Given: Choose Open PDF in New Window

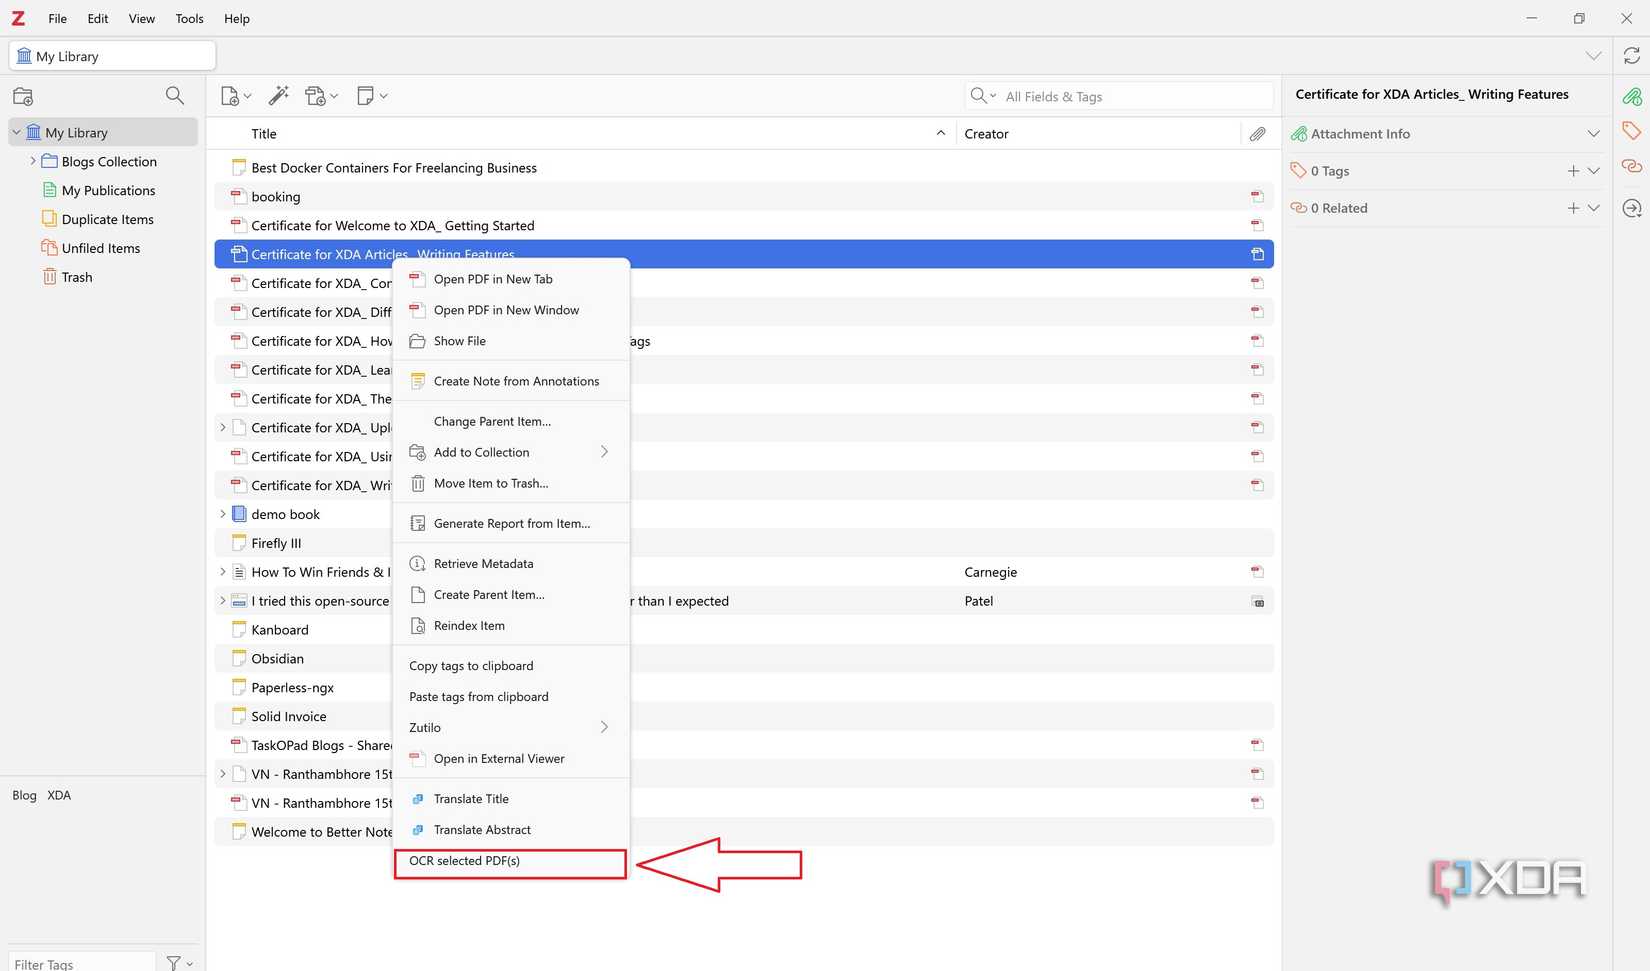Looking at the screenshot, I should [x=511, y=310].
